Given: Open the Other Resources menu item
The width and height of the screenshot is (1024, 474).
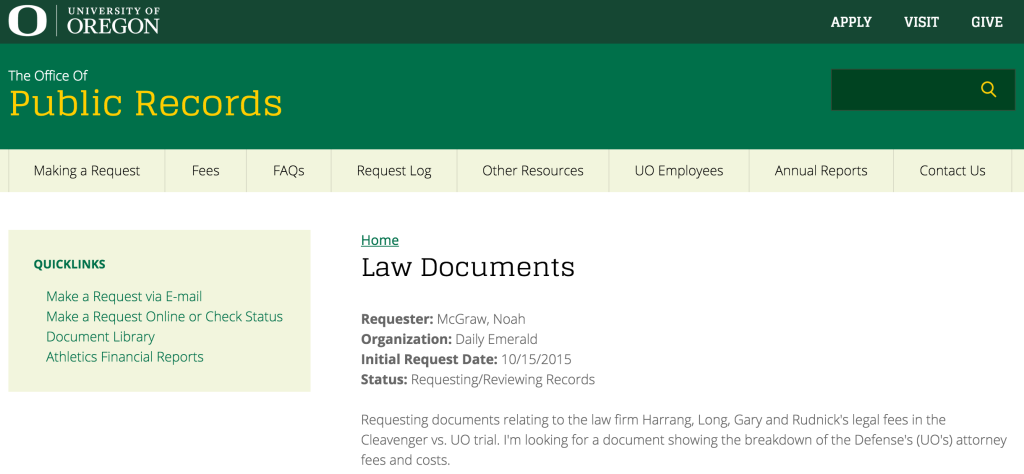Looking at the screenshot, I should [x=533, y=171].
